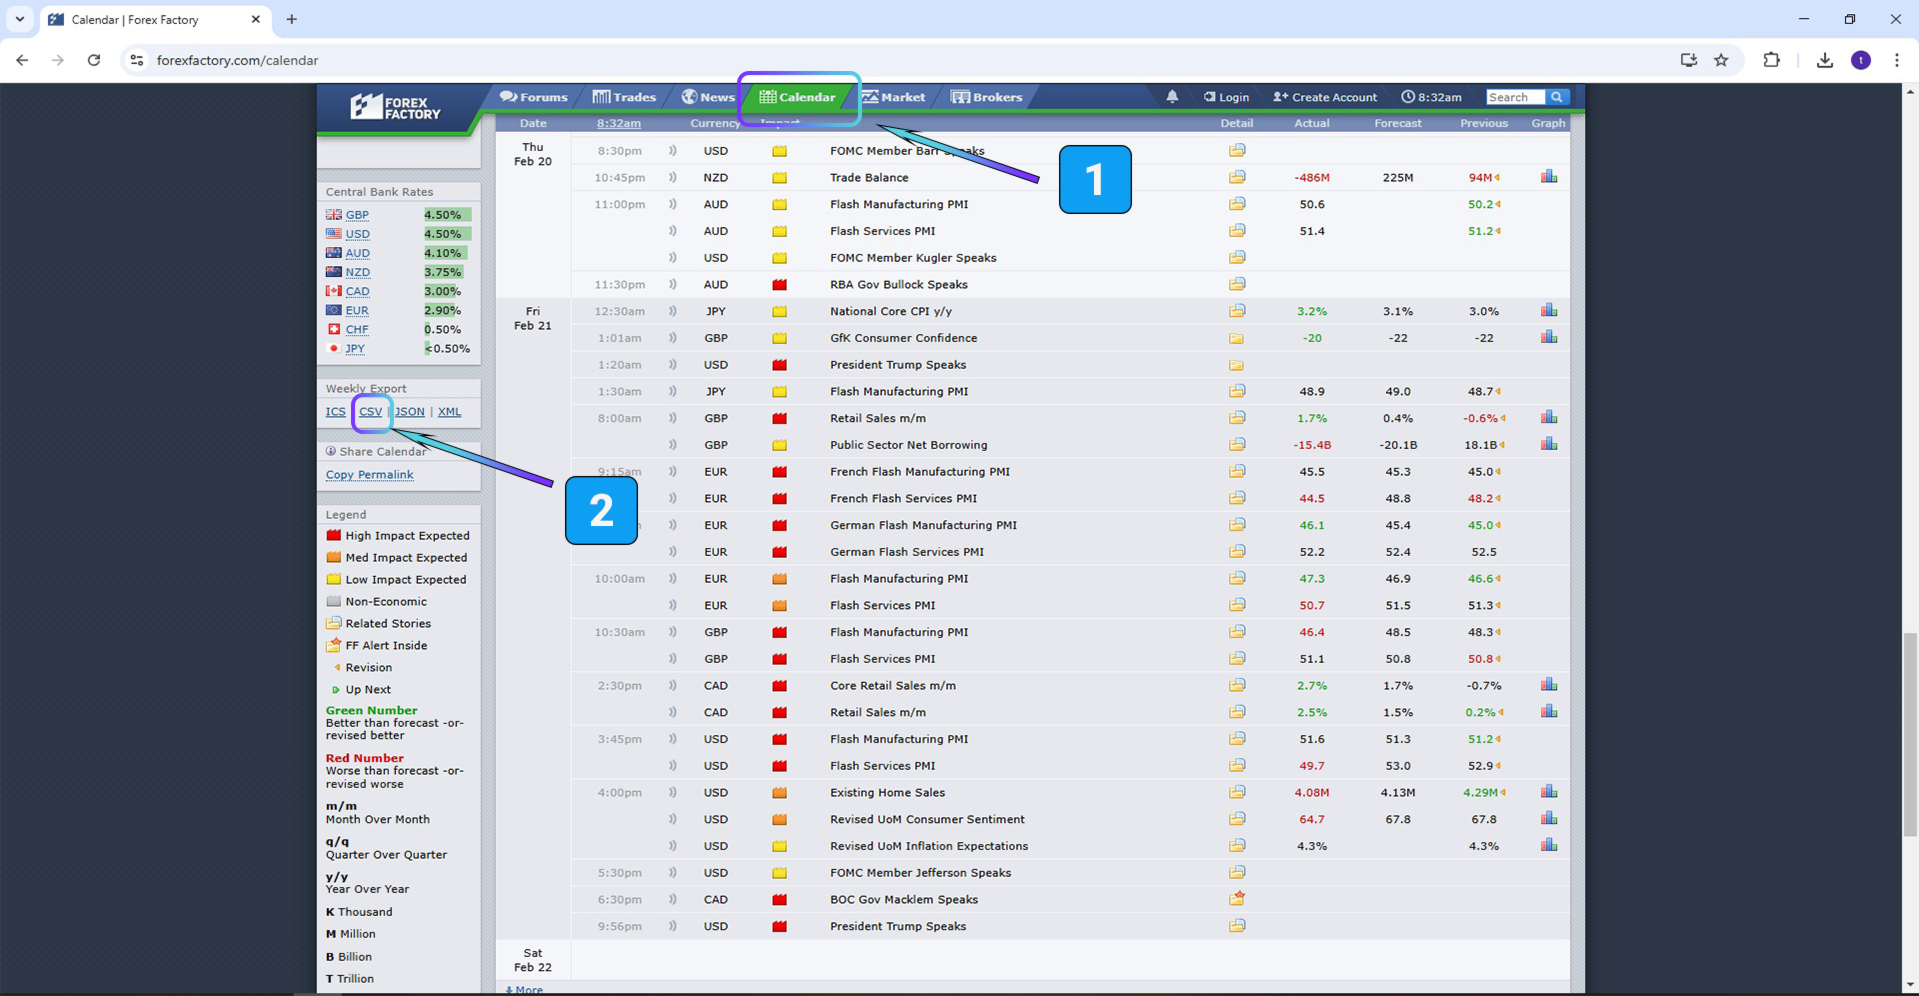1919x996 pixels.
Task: Click the 4.13M forecast value
Action: (1397, 792)
